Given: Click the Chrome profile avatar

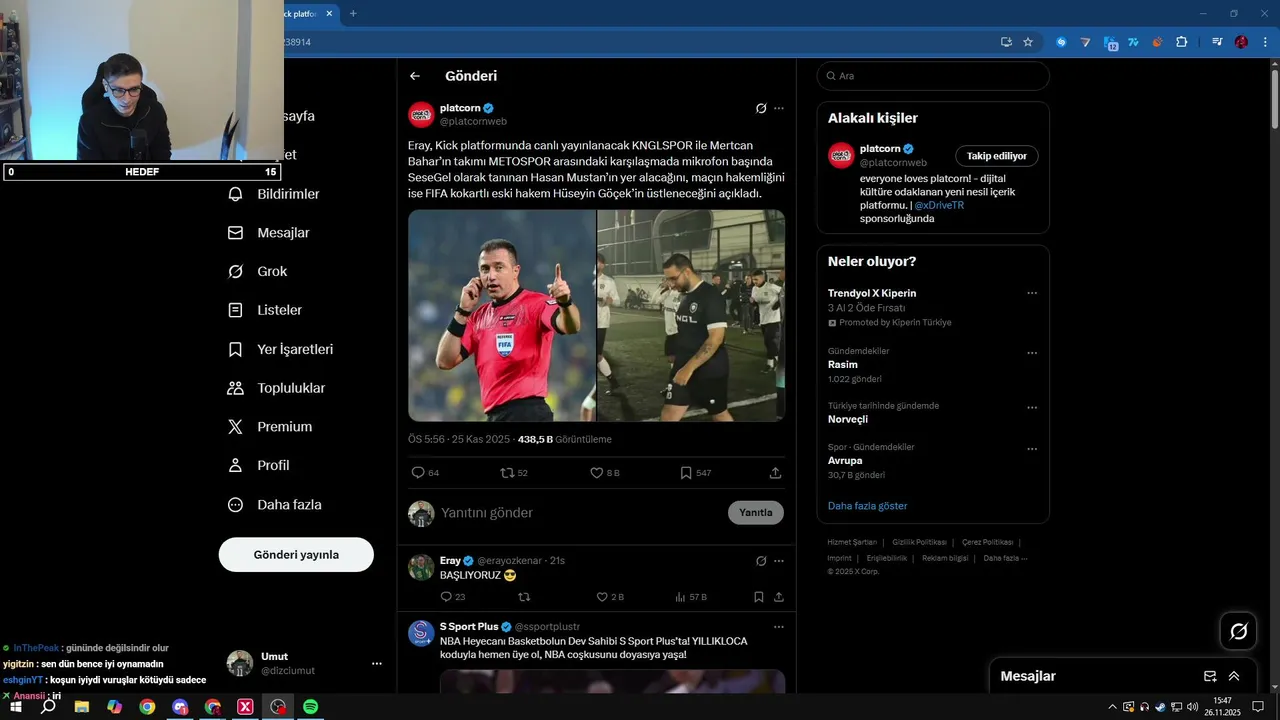Looking at the screenshot, I should [x=1241, y=42].
